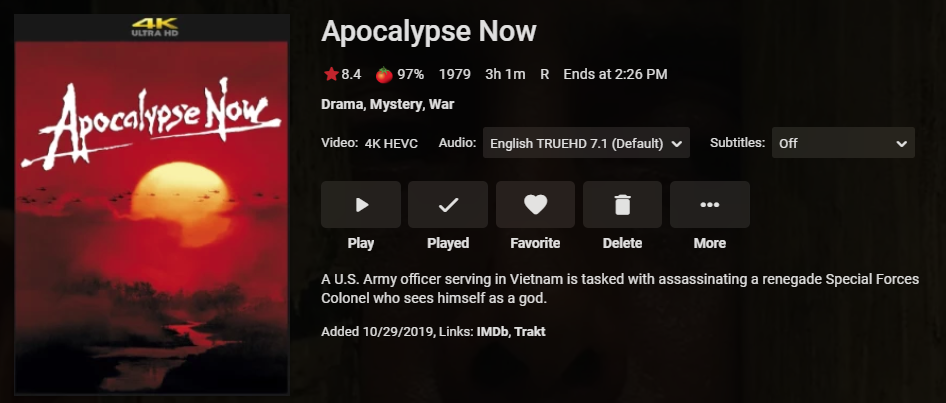Open the Mystery genre link
Screen dimensions: 946x403
(x=398, y=104)
